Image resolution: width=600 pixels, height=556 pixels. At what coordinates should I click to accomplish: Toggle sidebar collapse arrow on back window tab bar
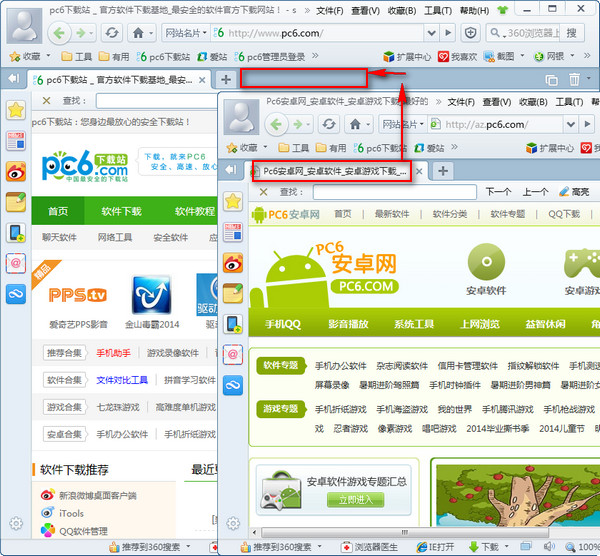[13, 79]
